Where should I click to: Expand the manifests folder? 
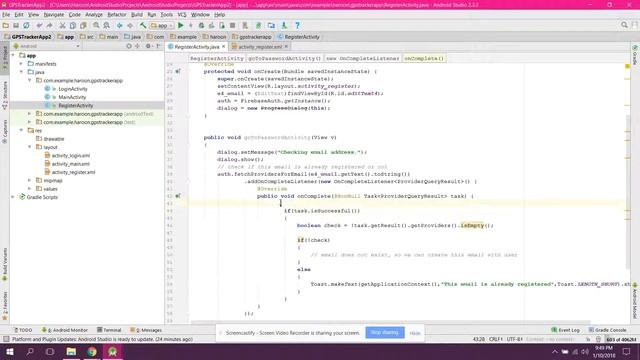click(22, 64)
